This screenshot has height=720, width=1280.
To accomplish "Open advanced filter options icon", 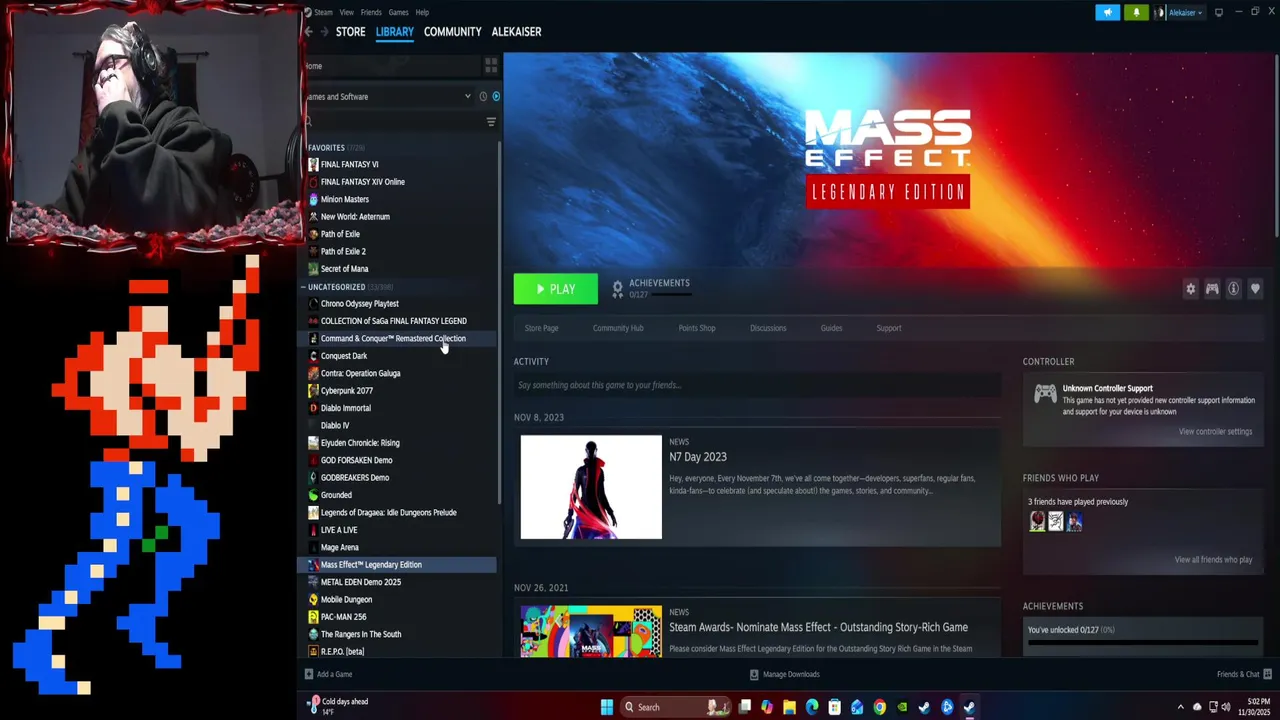I will tap(491, 122).
